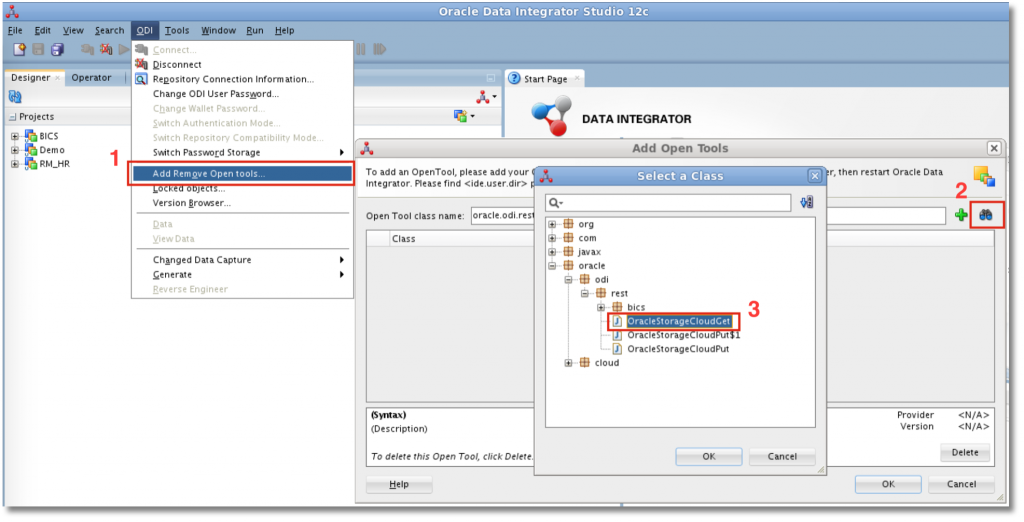The width and height of the screenshot is (1024, 522).
Task: Collapse the oracle package node
Action: (x=552, y=266)
